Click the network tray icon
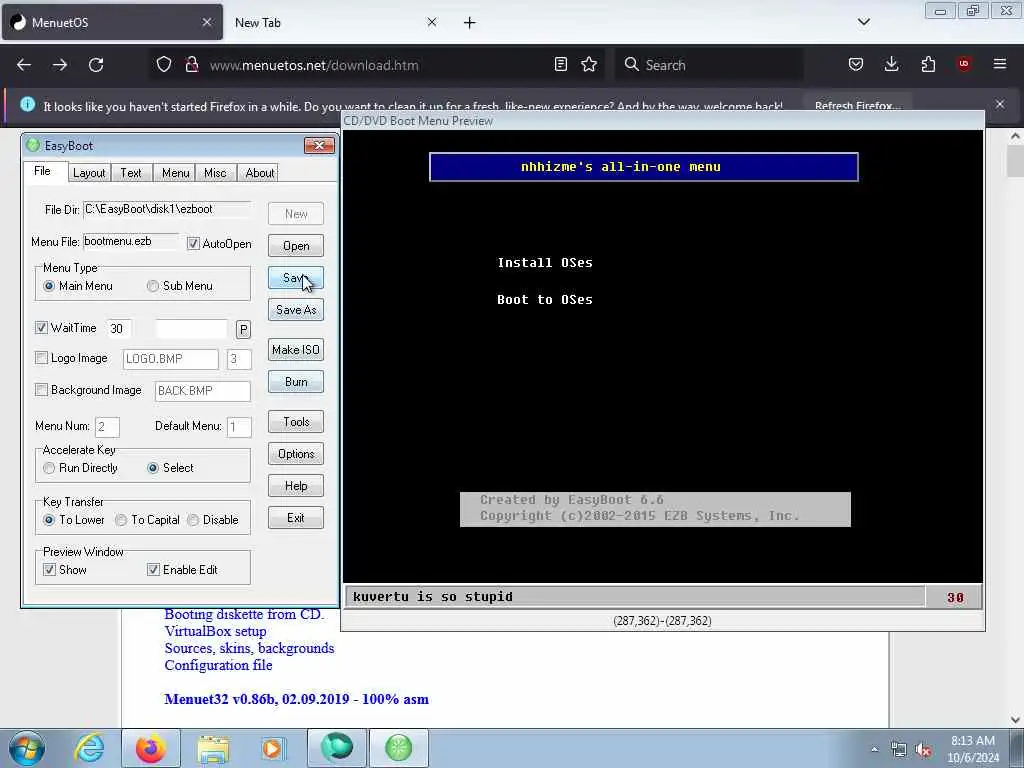Image resolution: width=1024 pixels, height=768 pixels. [x=899, y=750]
